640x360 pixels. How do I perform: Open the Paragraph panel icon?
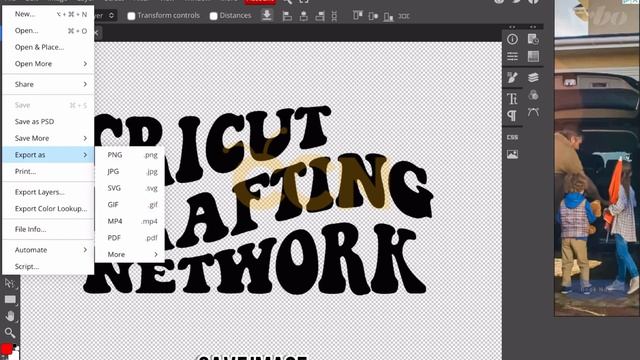coord(512,116)
